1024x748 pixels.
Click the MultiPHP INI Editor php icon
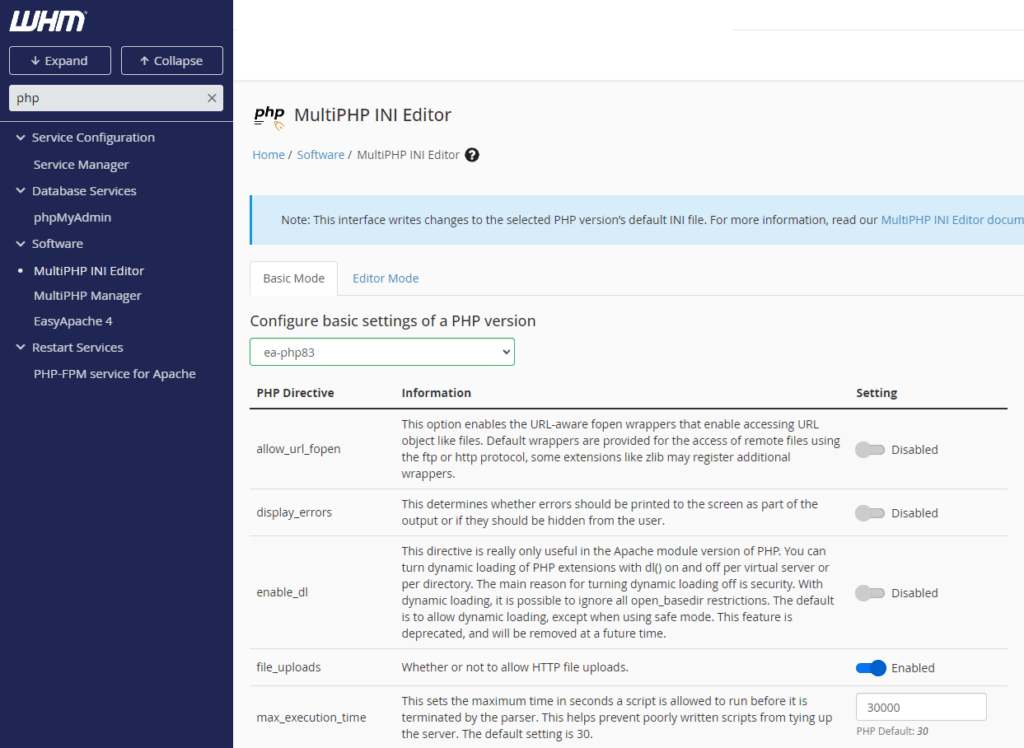pyautogui.click(x=269, y=117)
